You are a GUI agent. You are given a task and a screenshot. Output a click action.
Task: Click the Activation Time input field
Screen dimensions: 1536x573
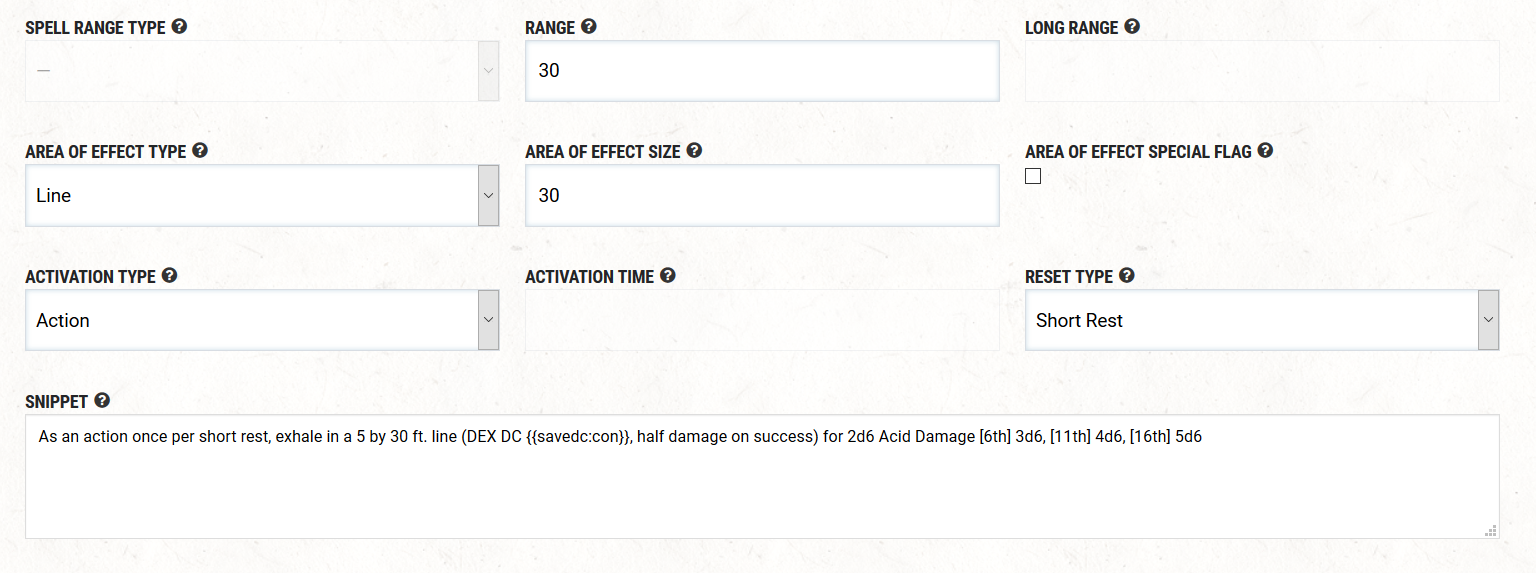(762, 320)
